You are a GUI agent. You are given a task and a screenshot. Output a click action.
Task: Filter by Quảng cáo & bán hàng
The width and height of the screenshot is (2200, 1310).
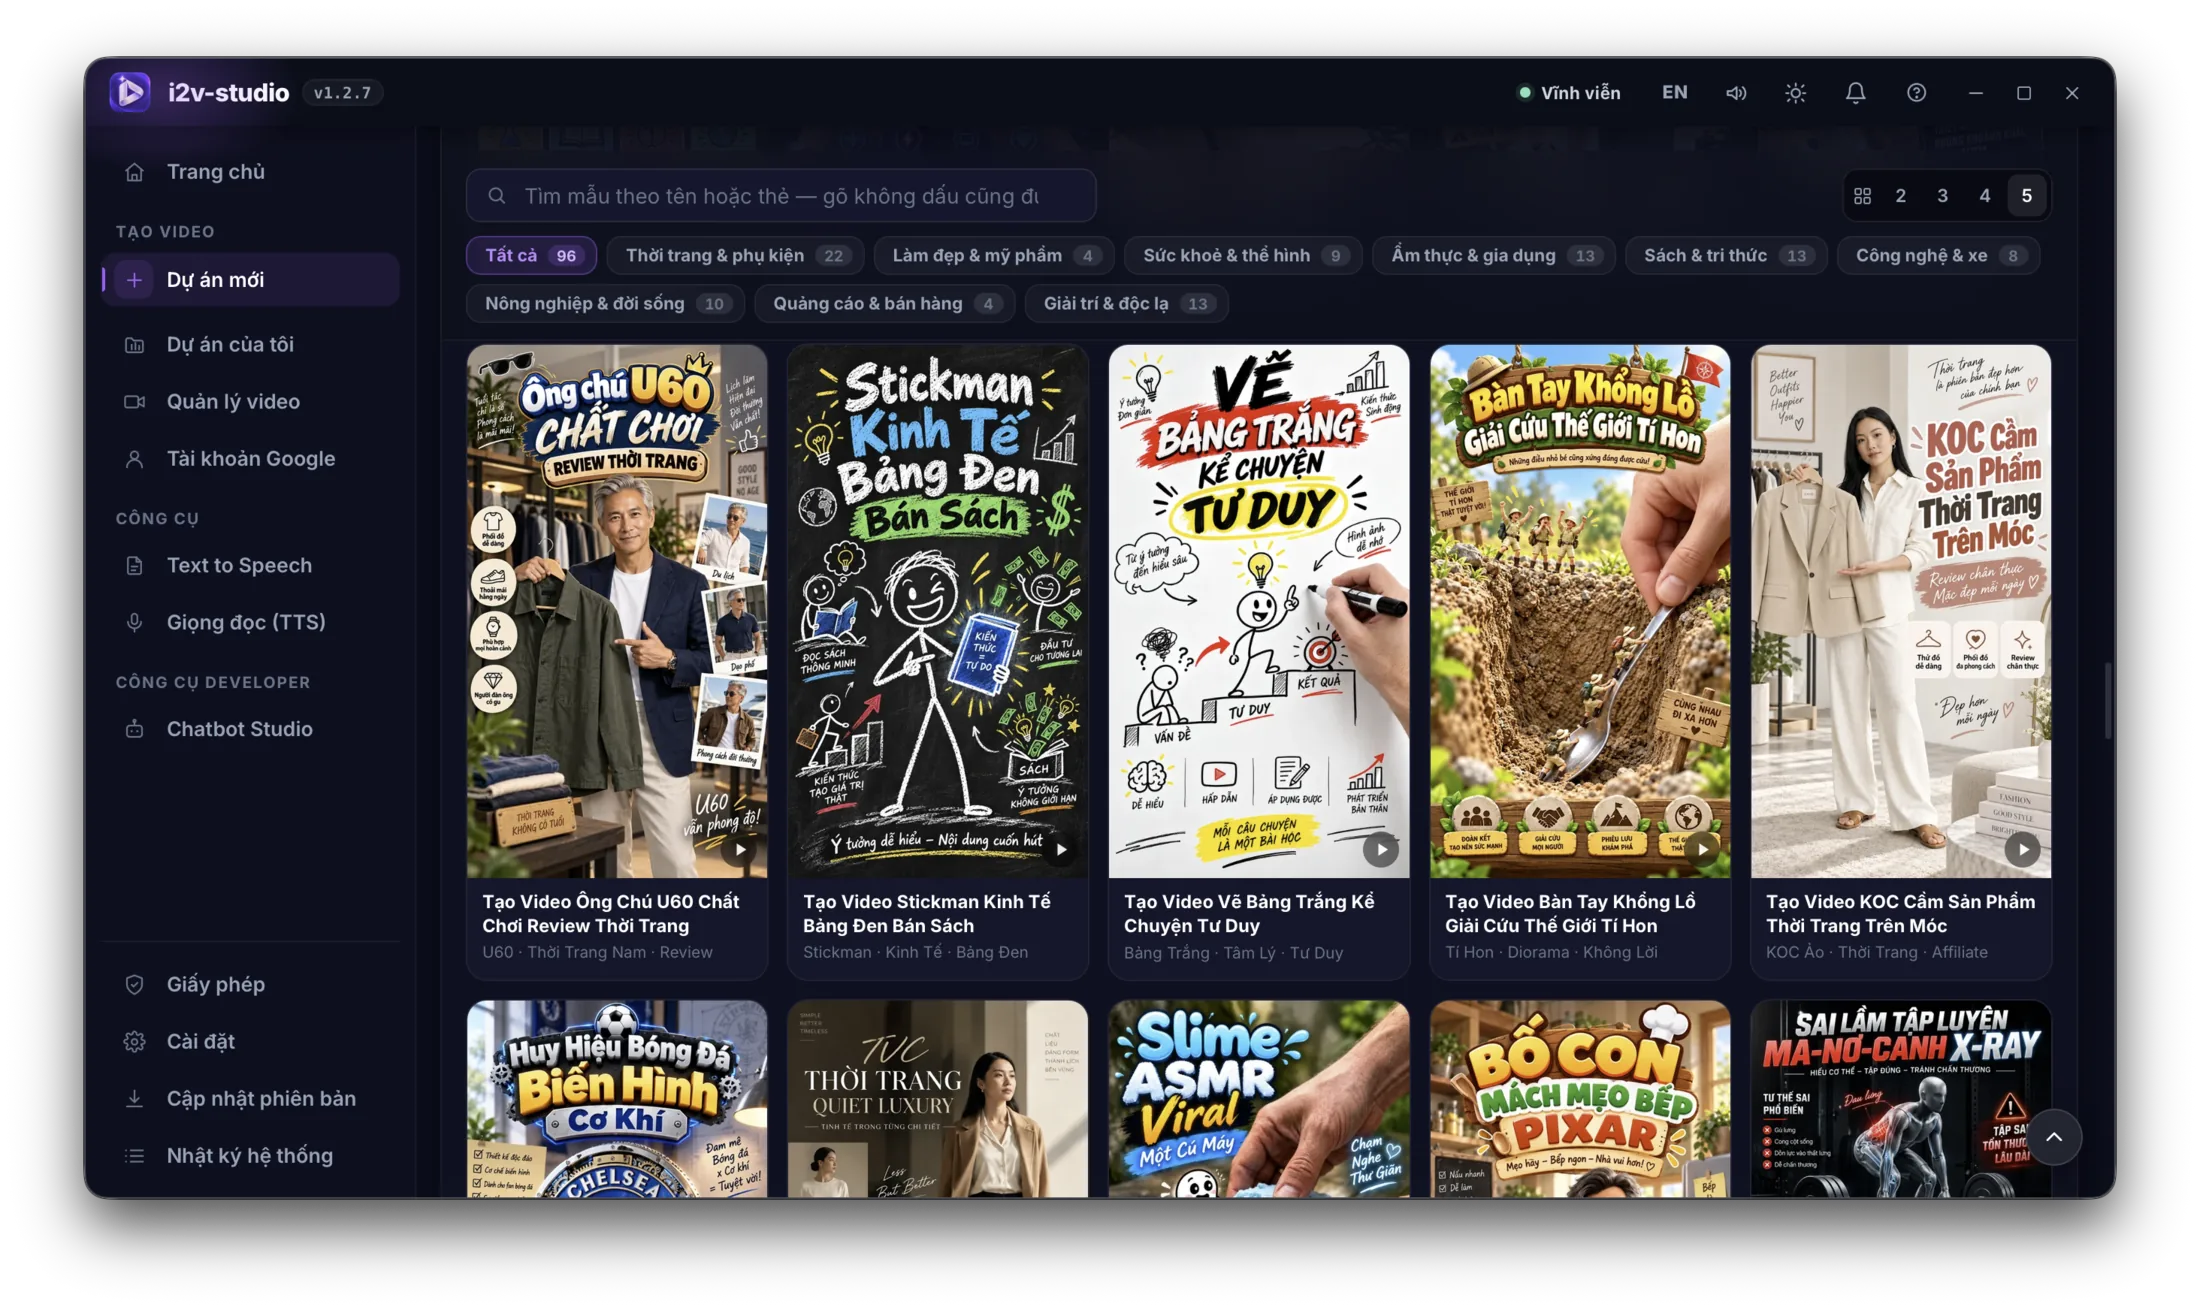[884, 304]
